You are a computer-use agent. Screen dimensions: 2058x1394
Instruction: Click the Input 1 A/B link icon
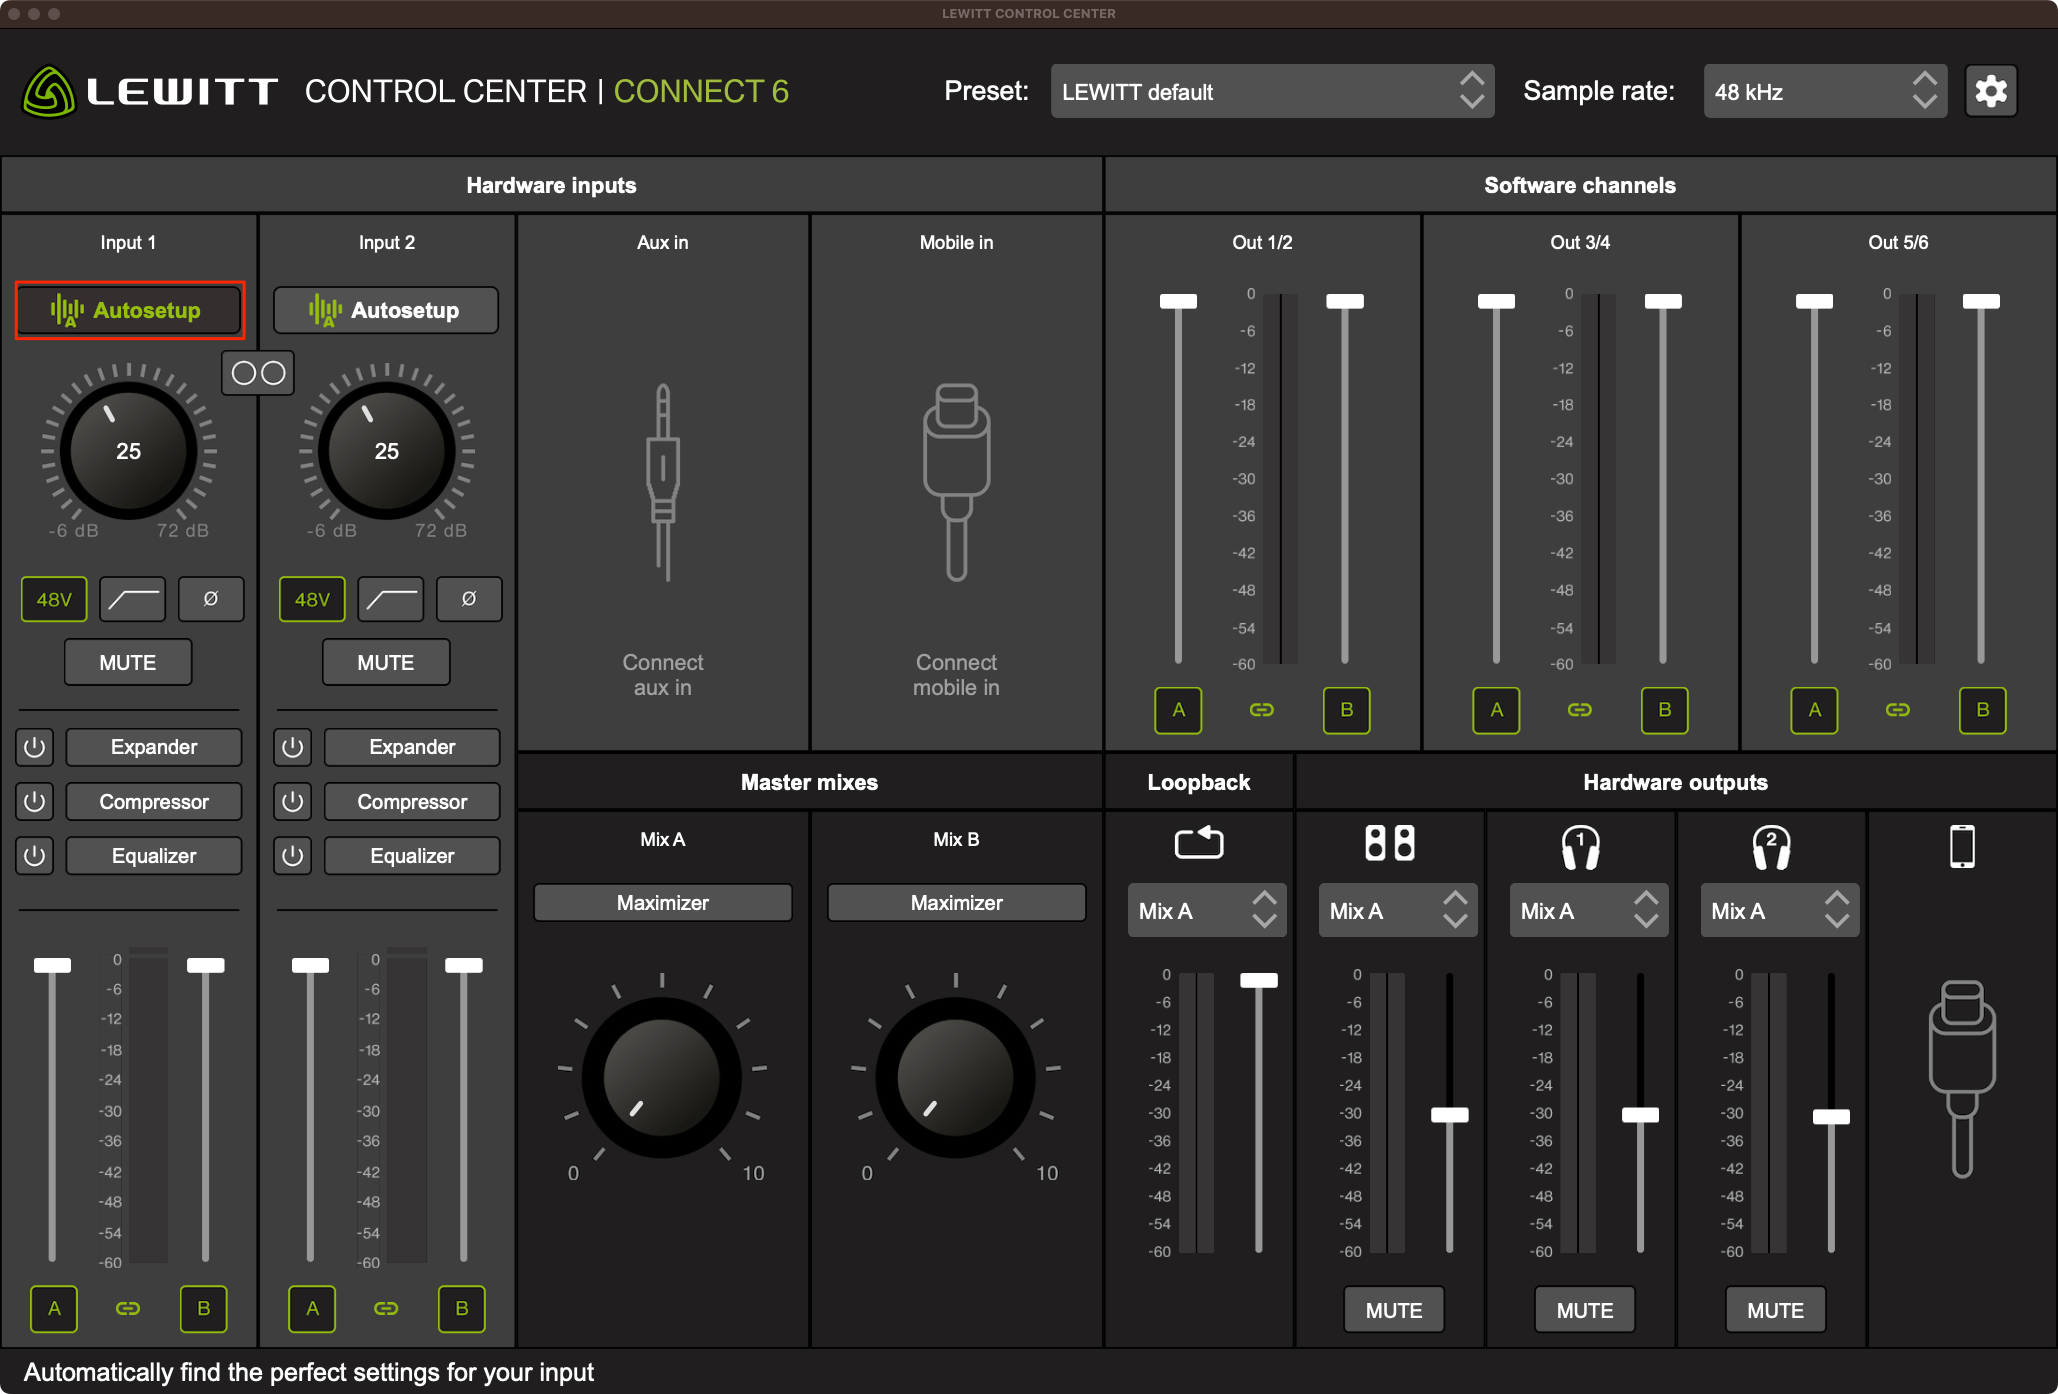point(128,1308)
